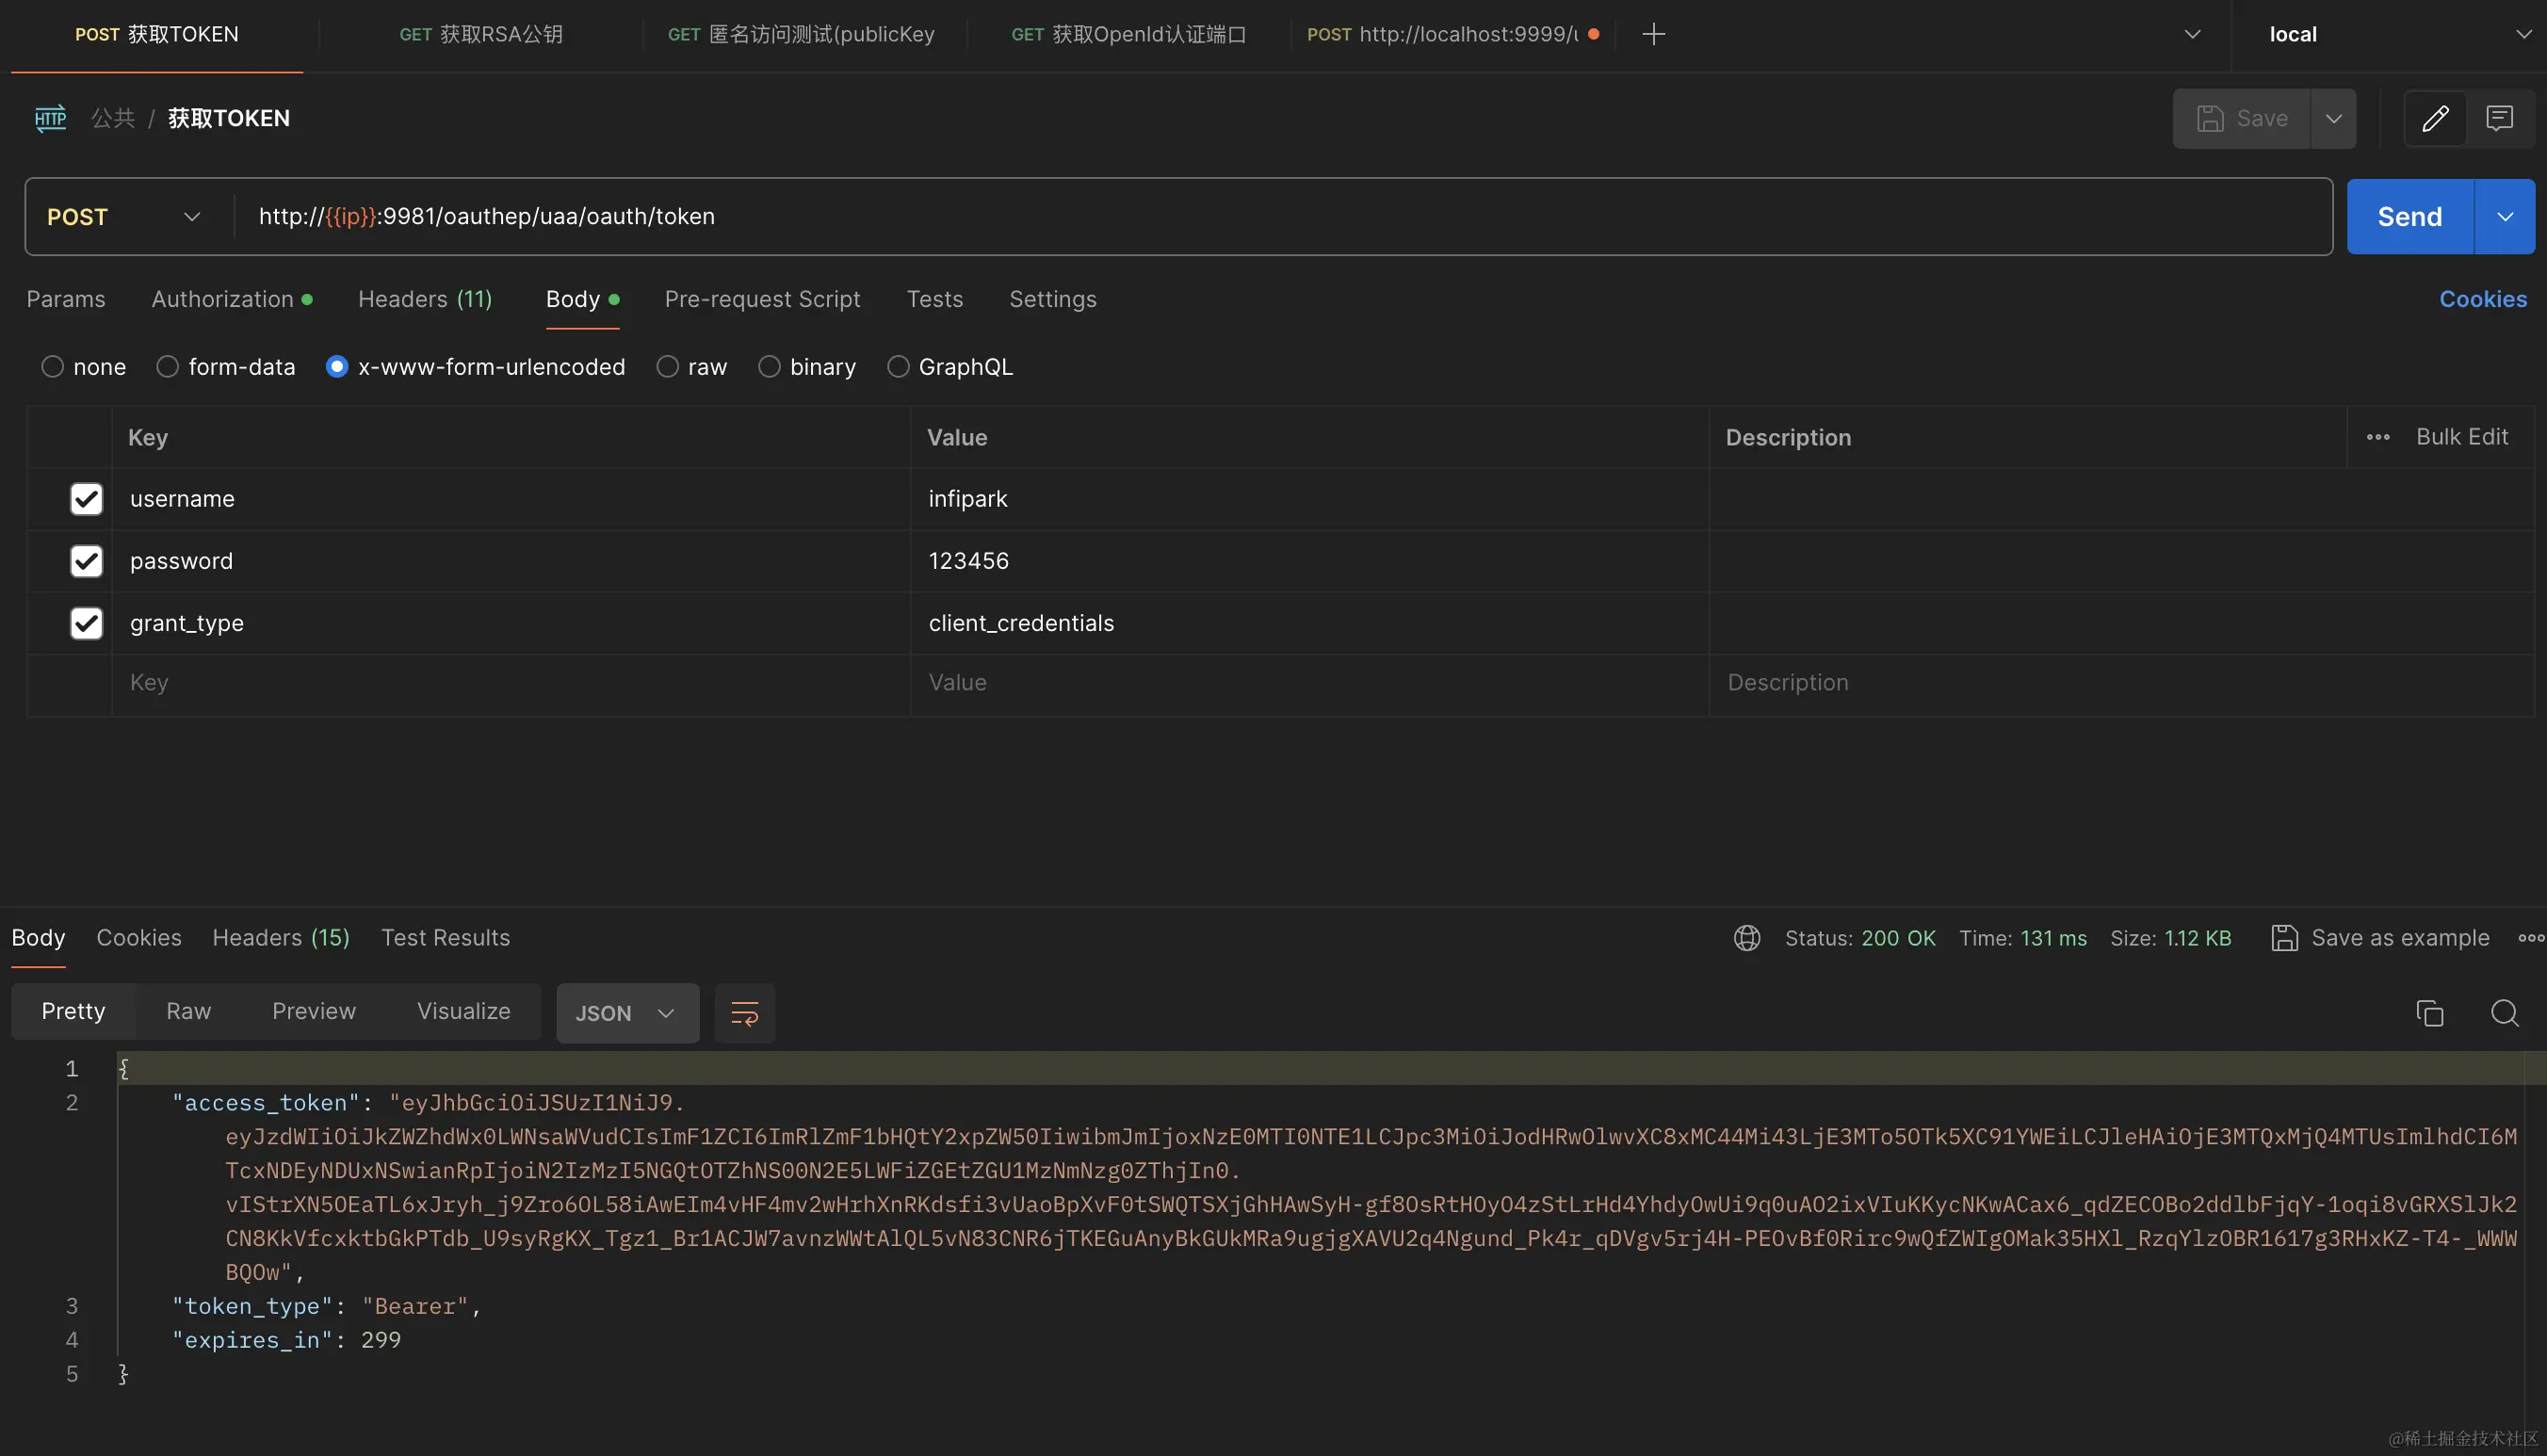Expand the Send button arrow options
Screen dimensions: 2547x1456
[2504, 217]
